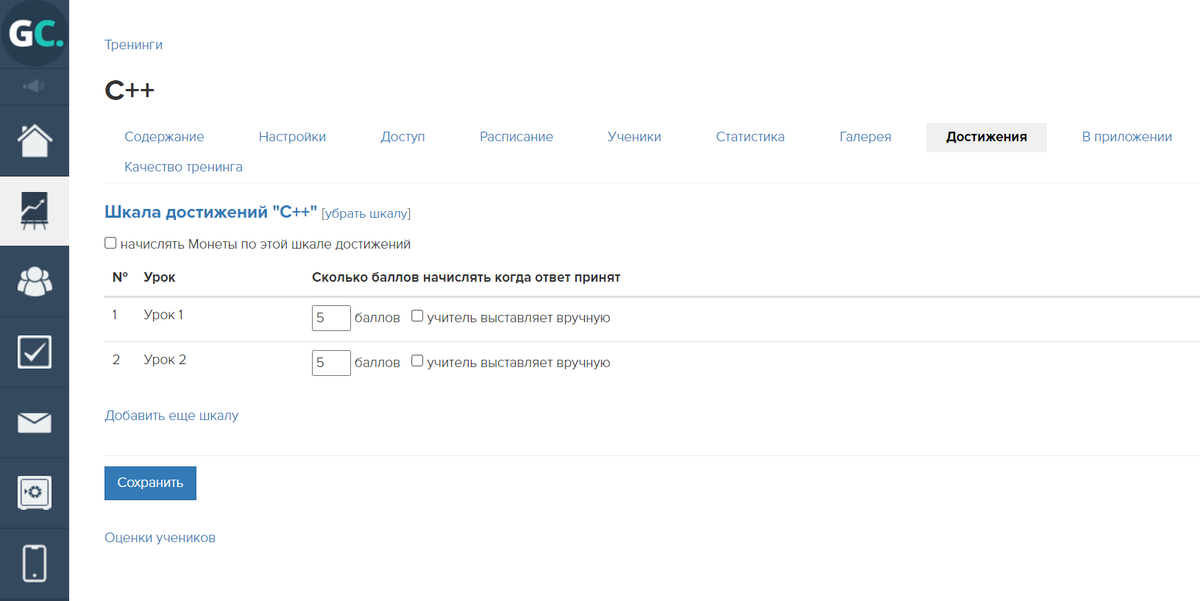This screenshot has height=601, width=1200.
Task: Switch to the Настройки tab
Action: (x=292, y=137)
